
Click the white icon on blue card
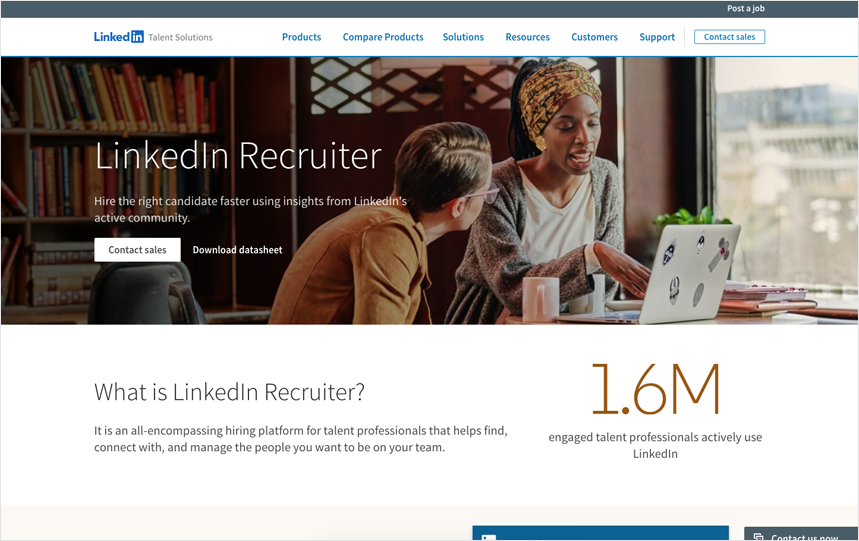click(x=489, y=538)
